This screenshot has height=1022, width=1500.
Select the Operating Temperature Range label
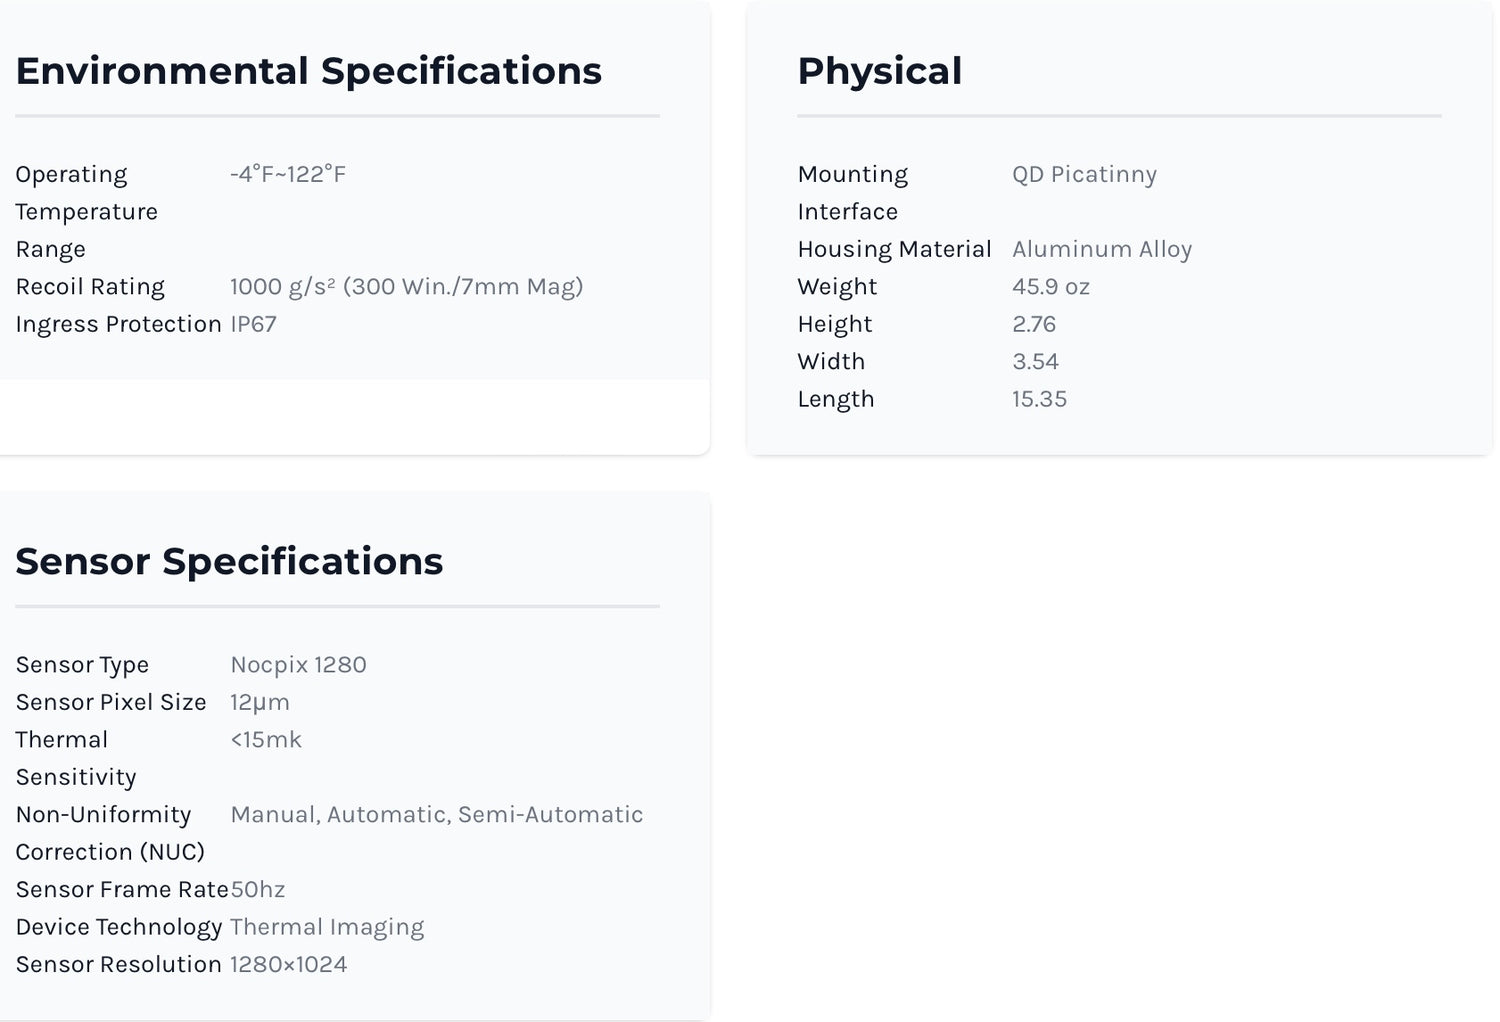click(86, 211)
